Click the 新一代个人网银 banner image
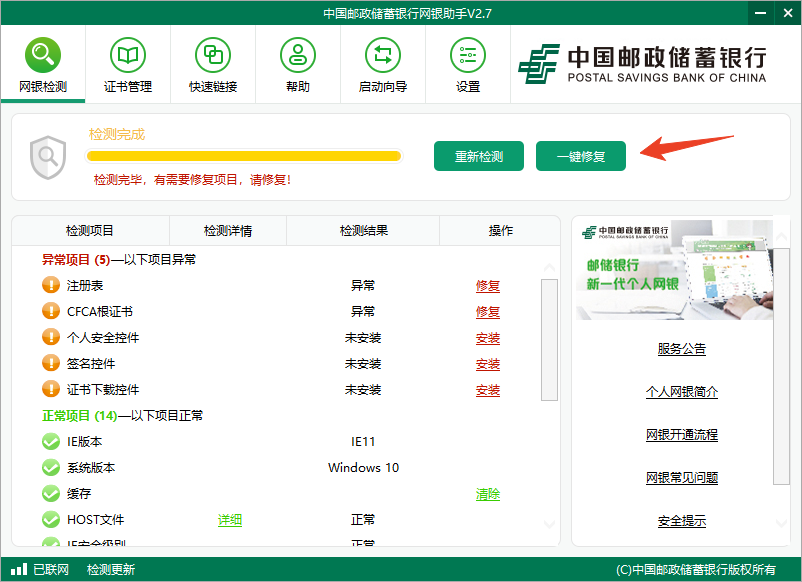Screen dimensions: 802x582 point(674,270)
